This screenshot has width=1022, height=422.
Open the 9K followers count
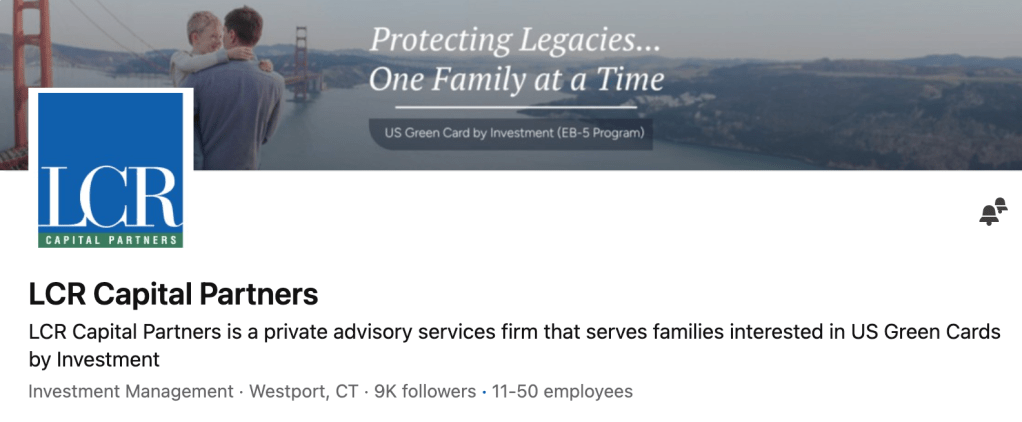pyautogui.click(x=424, y=391)
